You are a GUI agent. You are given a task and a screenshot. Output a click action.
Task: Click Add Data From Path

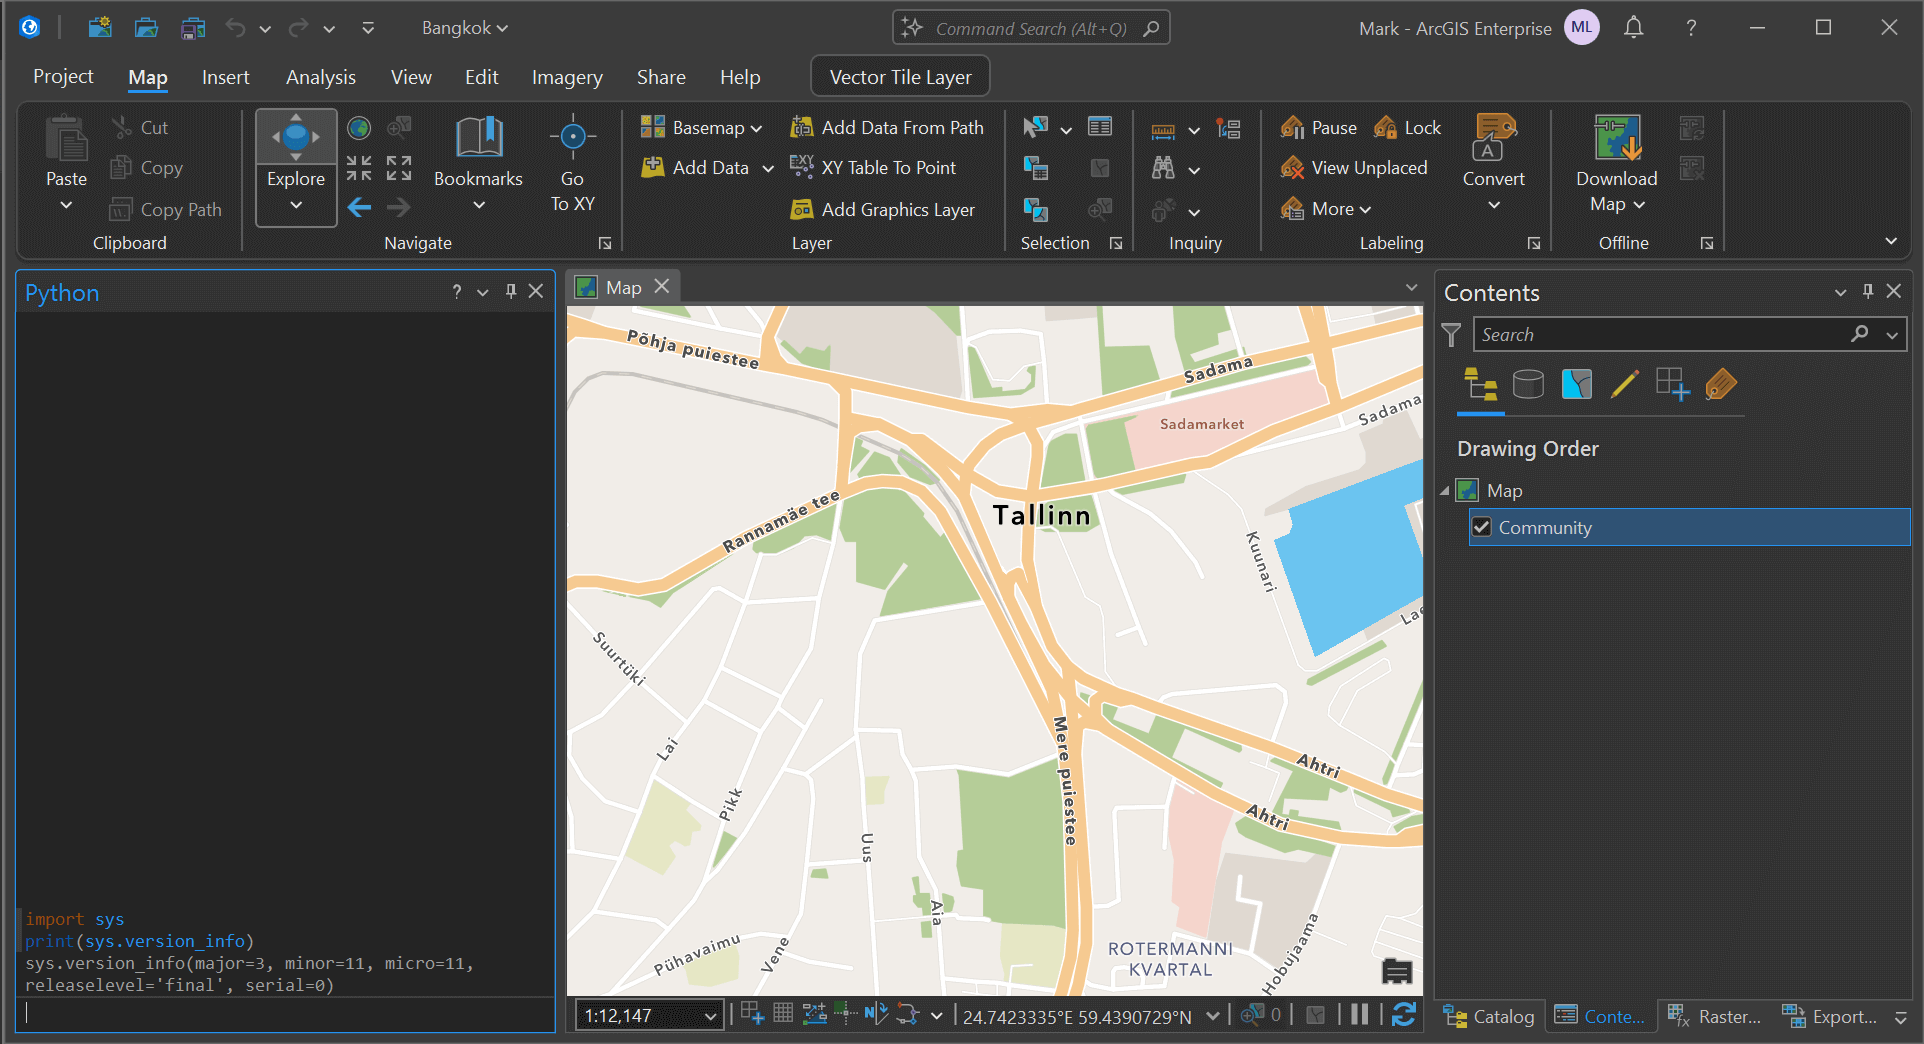tap(886, 127)
